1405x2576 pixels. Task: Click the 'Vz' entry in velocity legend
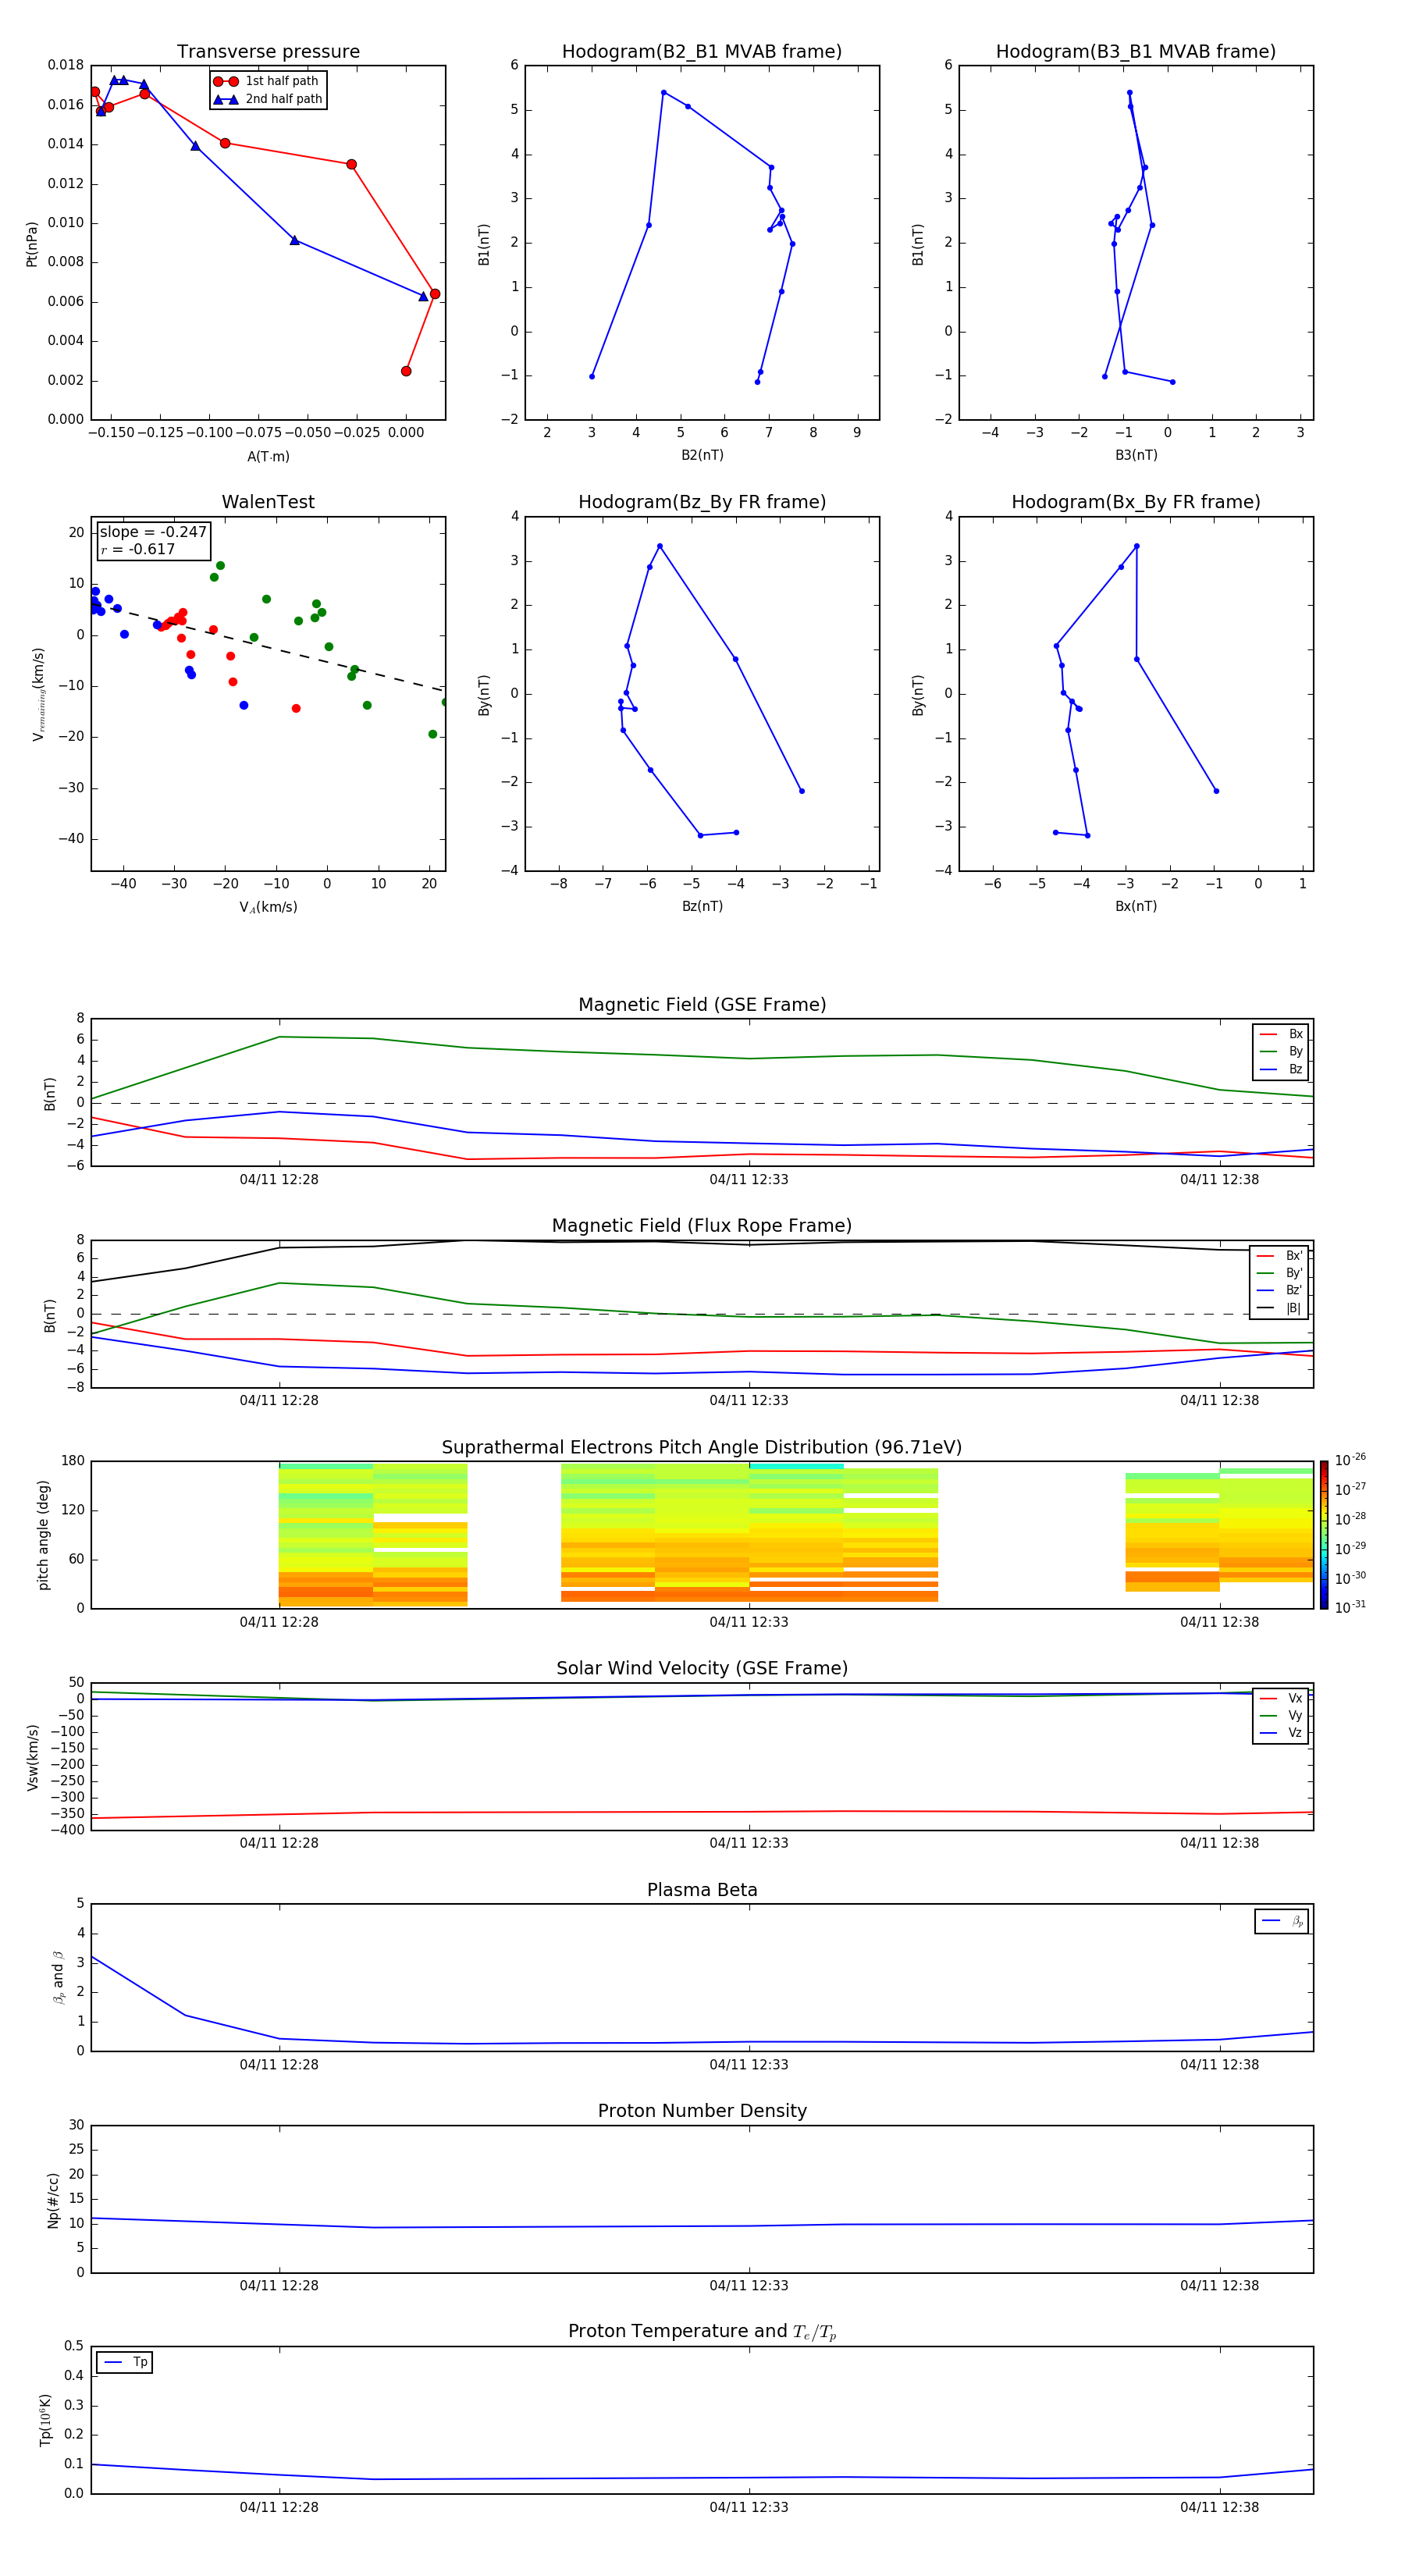[x=1281, y=1732]
